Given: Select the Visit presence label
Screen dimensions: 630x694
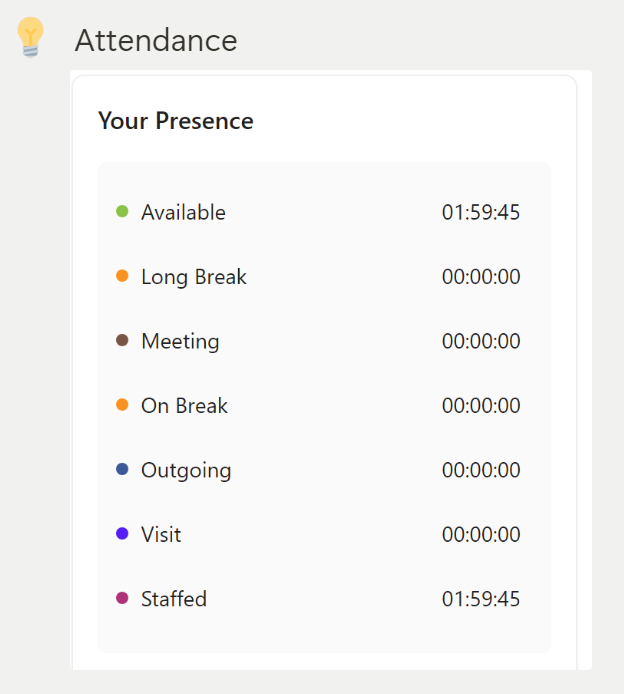Looking at the screenshot, I should (x=162, y=535).
